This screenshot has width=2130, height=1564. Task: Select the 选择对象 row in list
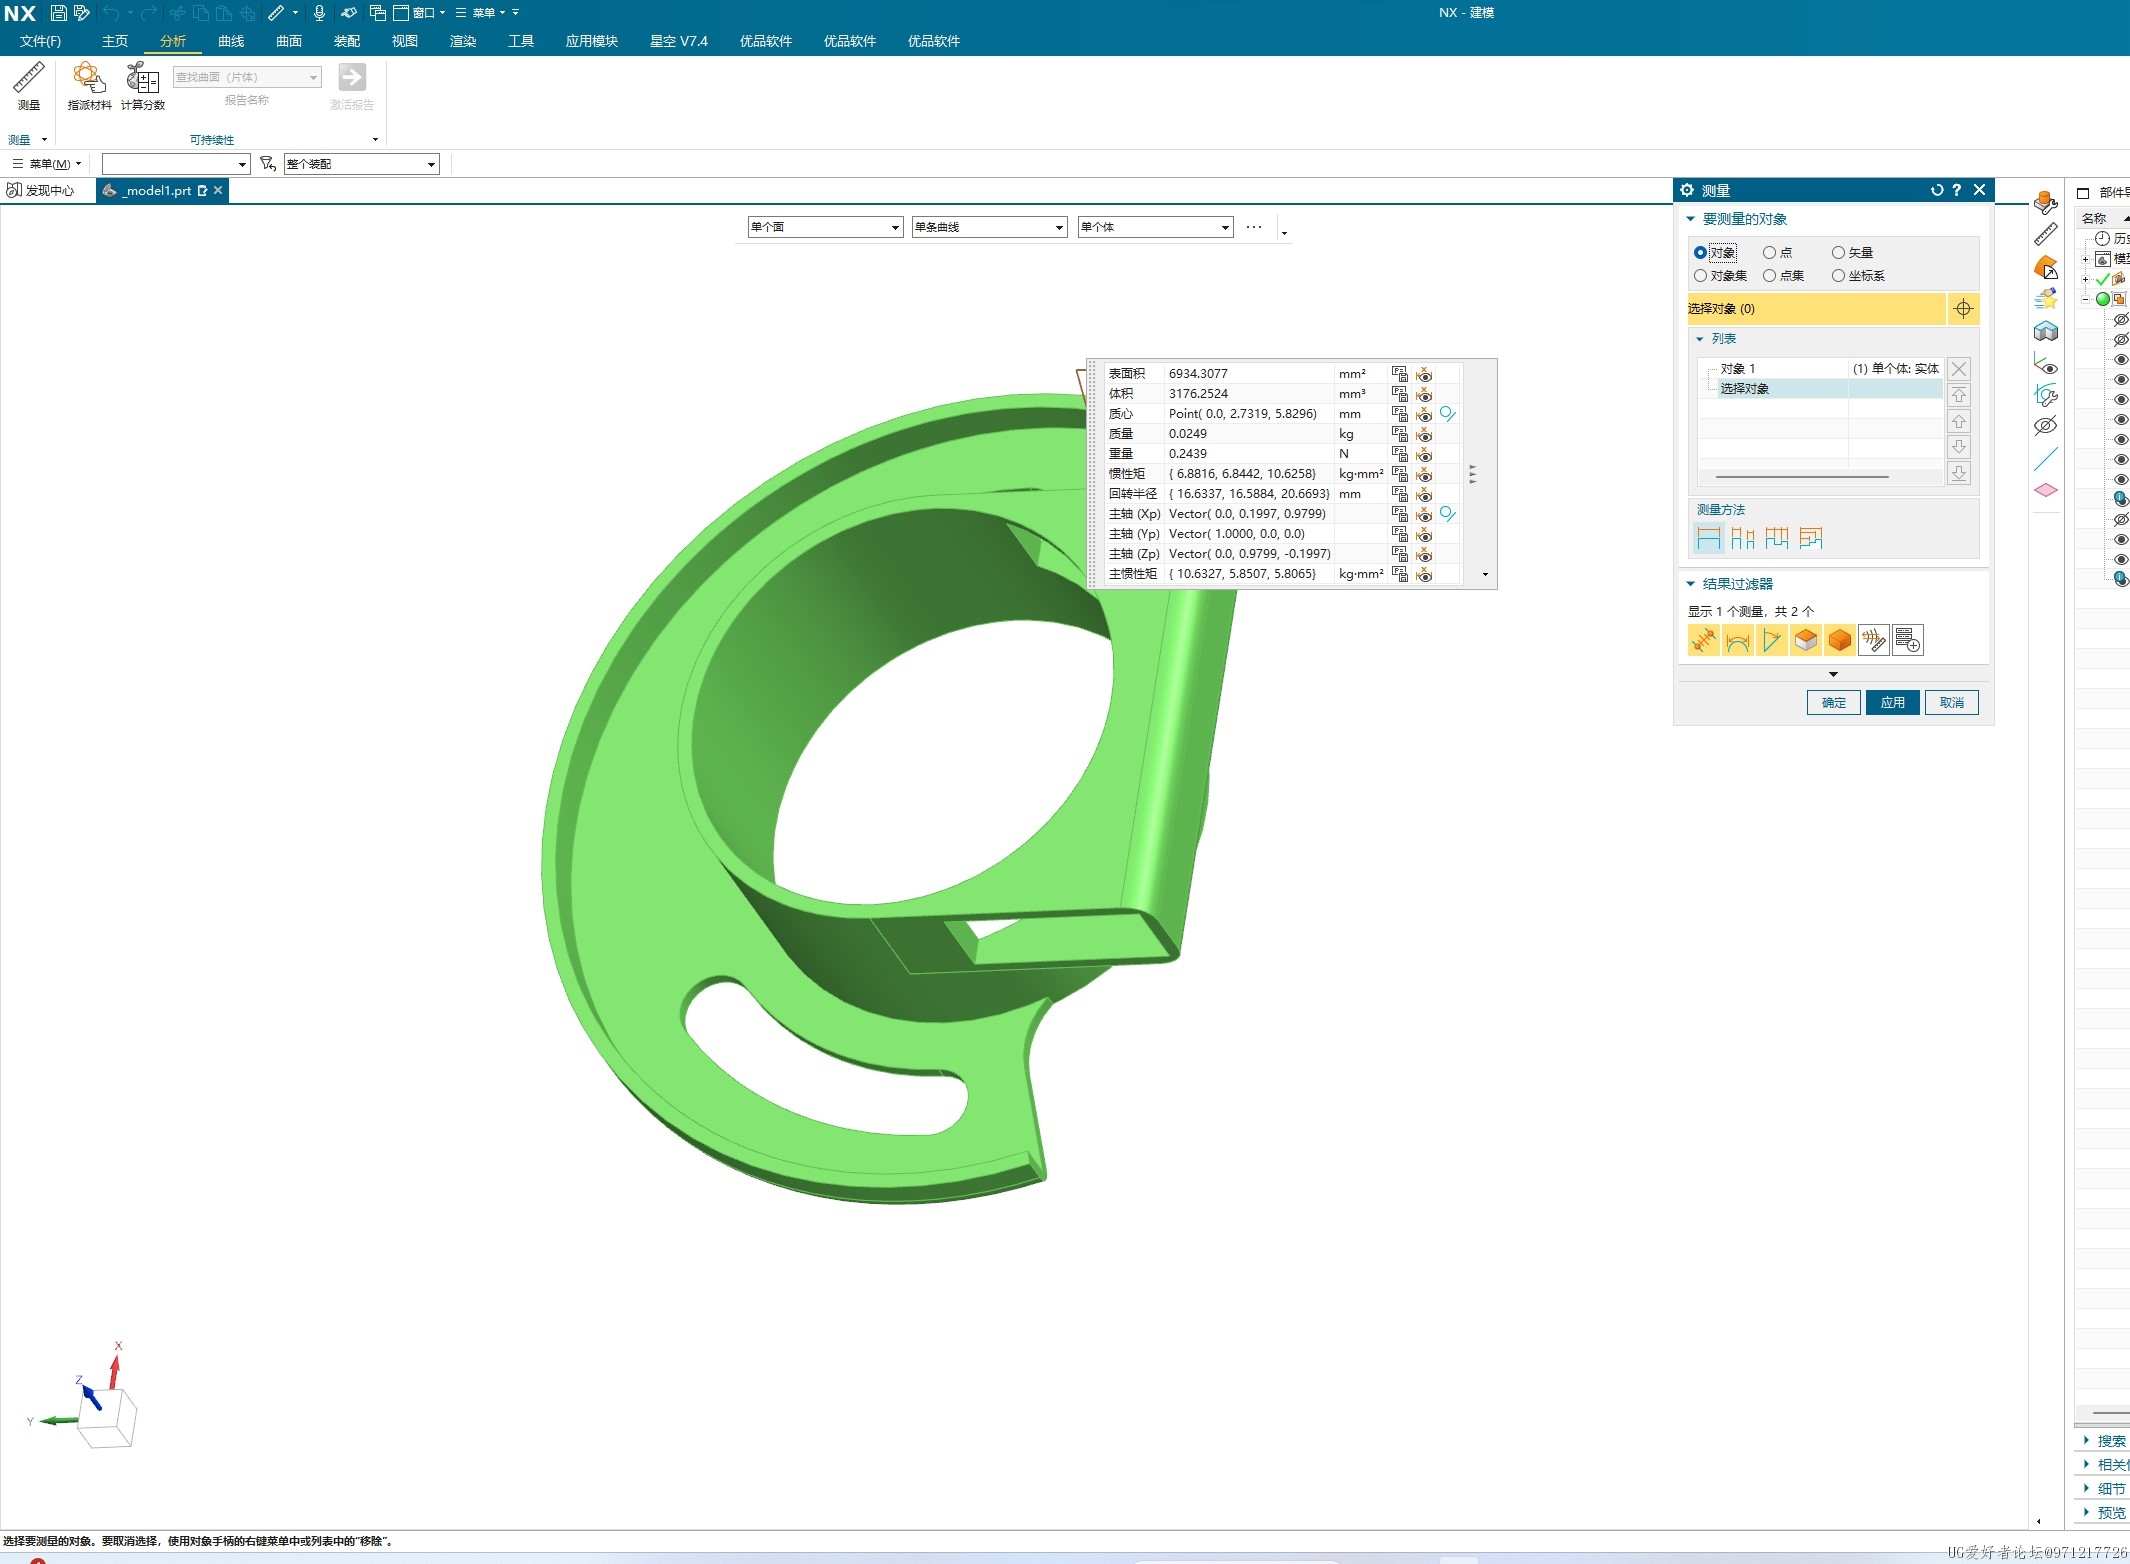pyautogui.click(x=1820, y=389)
